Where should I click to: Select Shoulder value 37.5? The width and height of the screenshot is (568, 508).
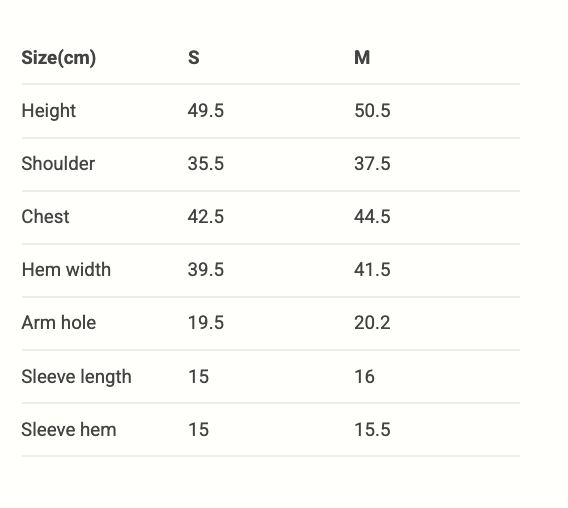(x=372, y=163)
